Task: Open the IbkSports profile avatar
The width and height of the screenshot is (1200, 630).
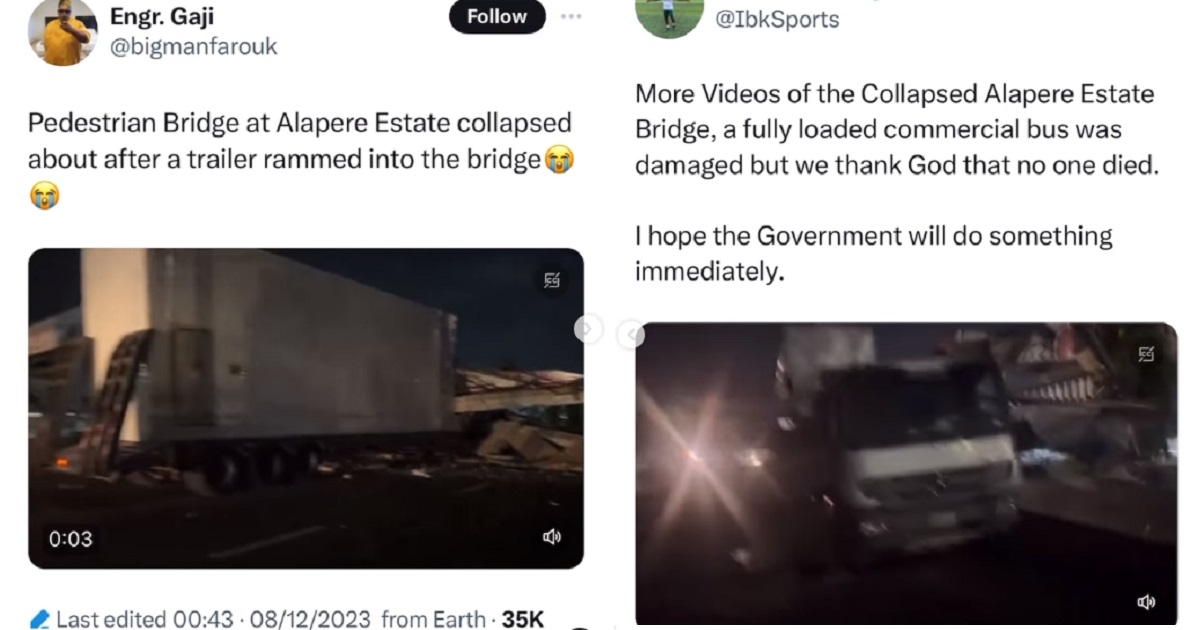Action: (669, 17)
